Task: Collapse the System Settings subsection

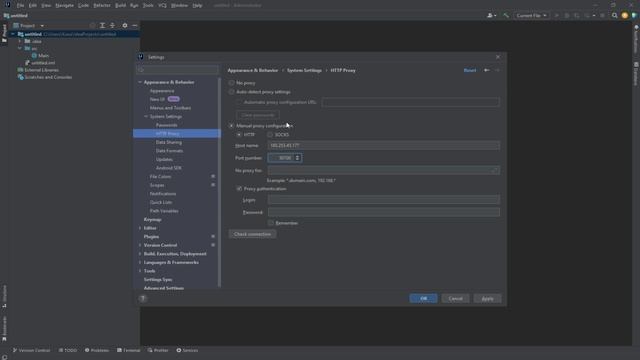Action: 146,116
